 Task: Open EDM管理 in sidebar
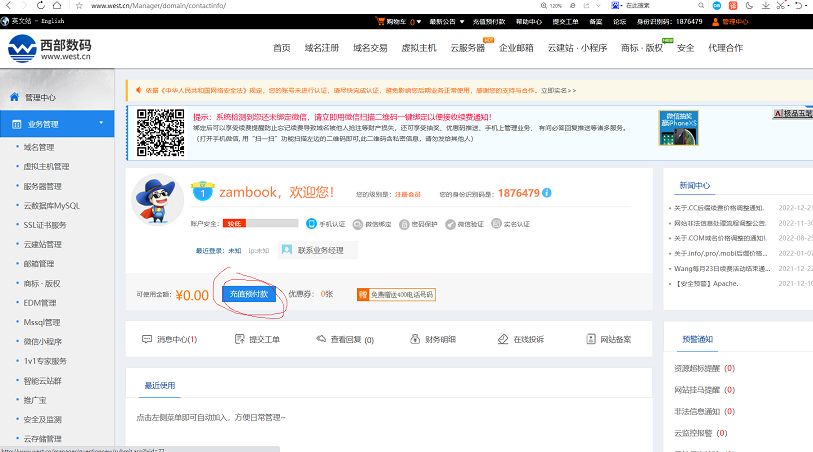[40, 303]
